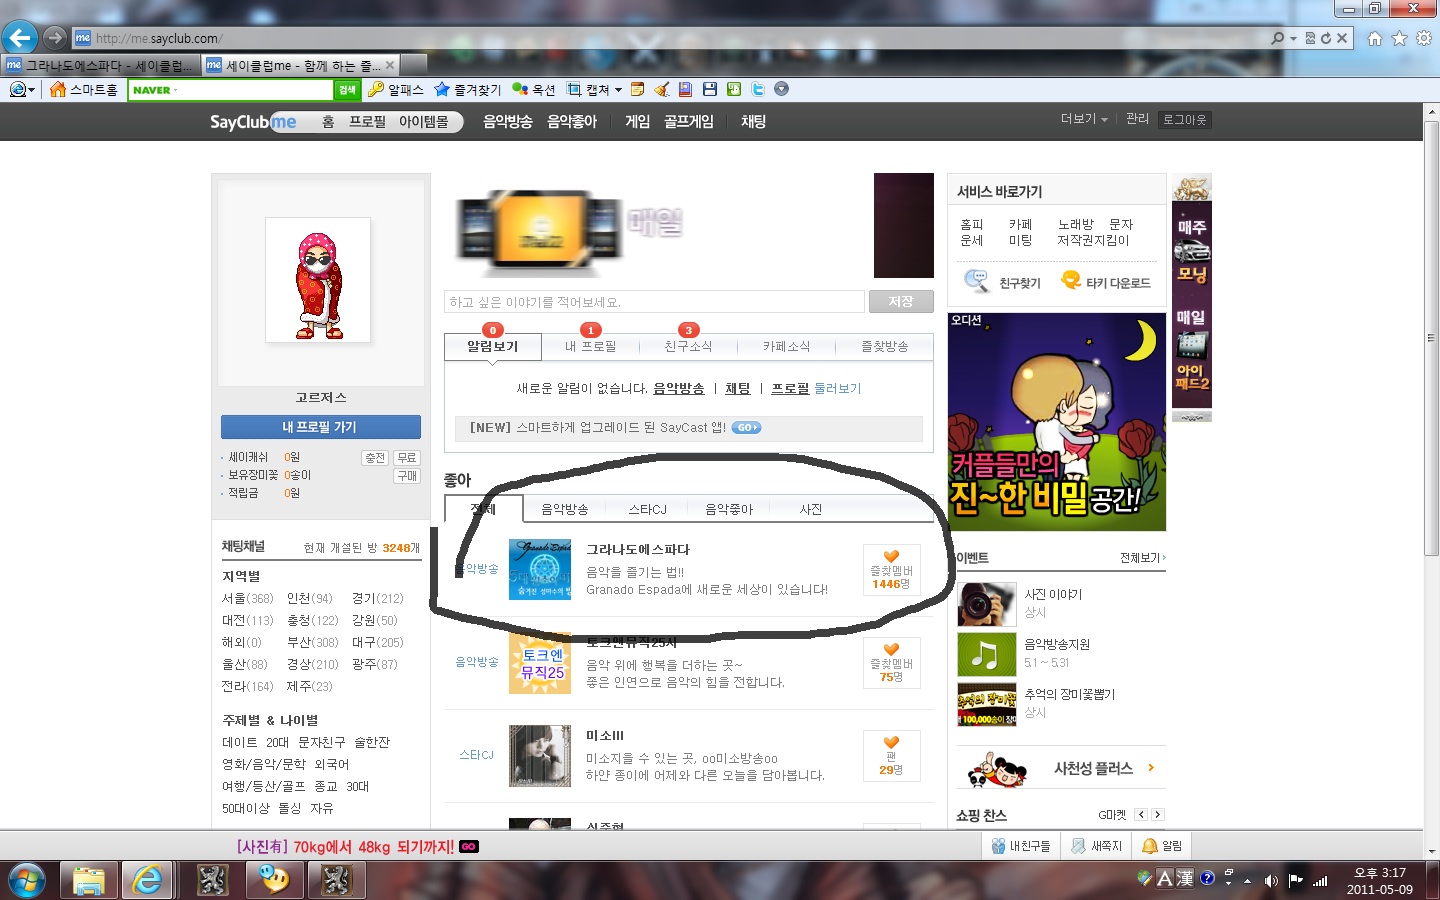Viewport: 1440px width, 900px height.
Task: Open the 커플들만의 진한 비밀공간 banner
Action: point(1056,421)
